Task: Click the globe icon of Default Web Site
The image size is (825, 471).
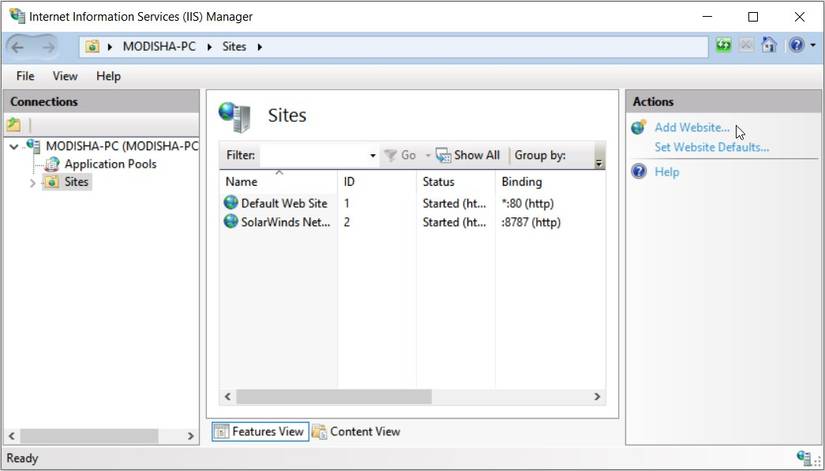Action: 231,203
